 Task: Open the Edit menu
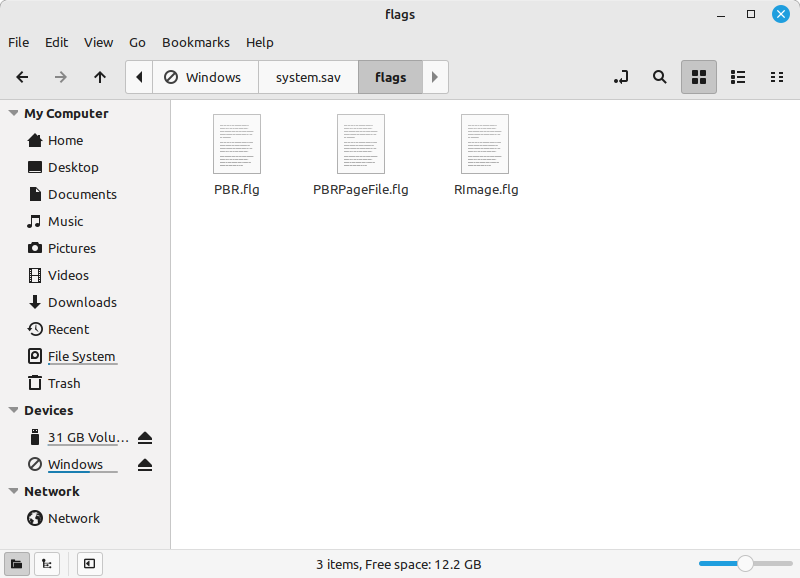coord(56,42)
